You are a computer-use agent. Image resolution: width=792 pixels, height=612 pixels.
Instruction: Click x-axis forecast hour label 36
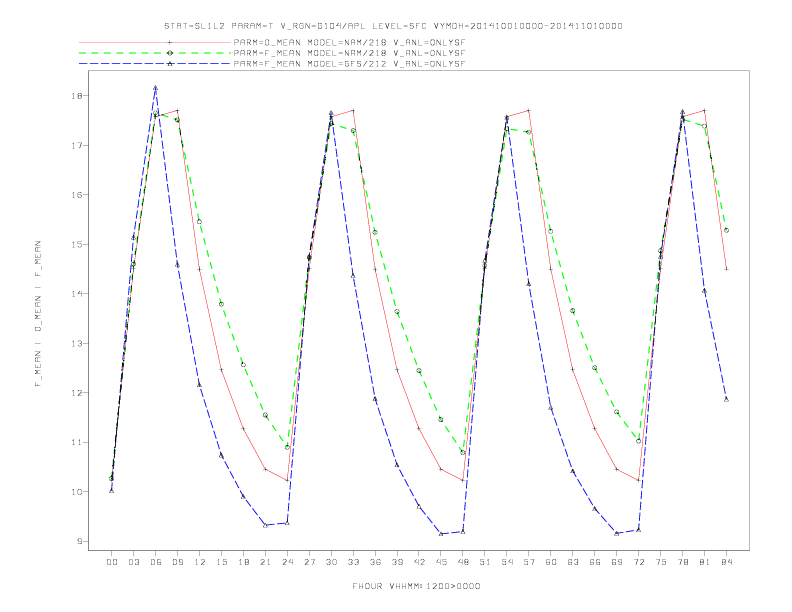[x=375, y=562]
